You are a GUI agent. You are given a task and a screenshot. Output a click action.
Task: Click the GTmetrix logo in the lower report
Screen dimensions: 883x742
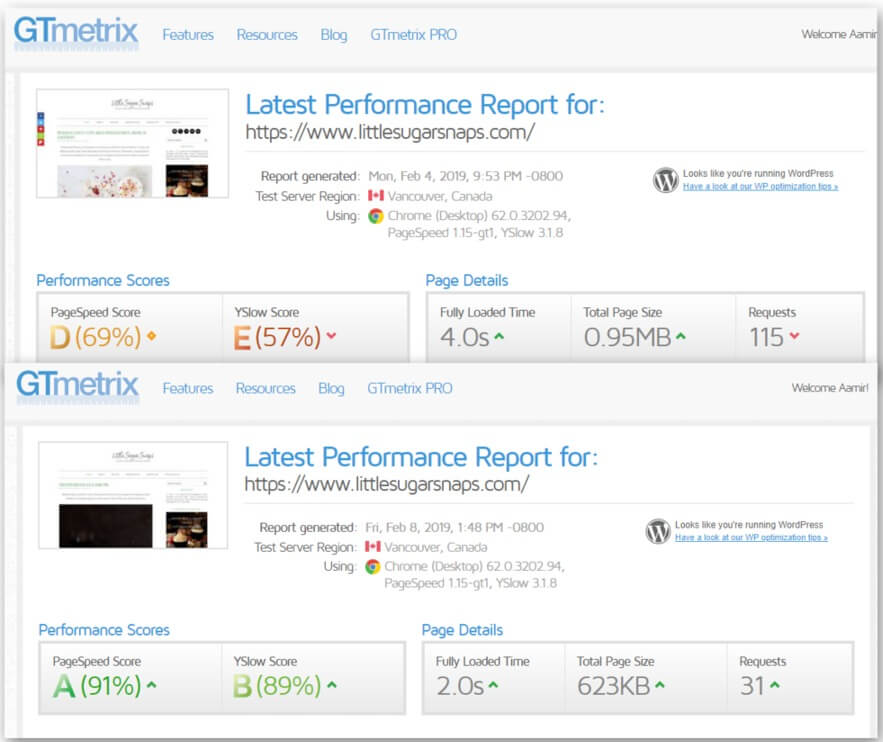tap(78, 386)
